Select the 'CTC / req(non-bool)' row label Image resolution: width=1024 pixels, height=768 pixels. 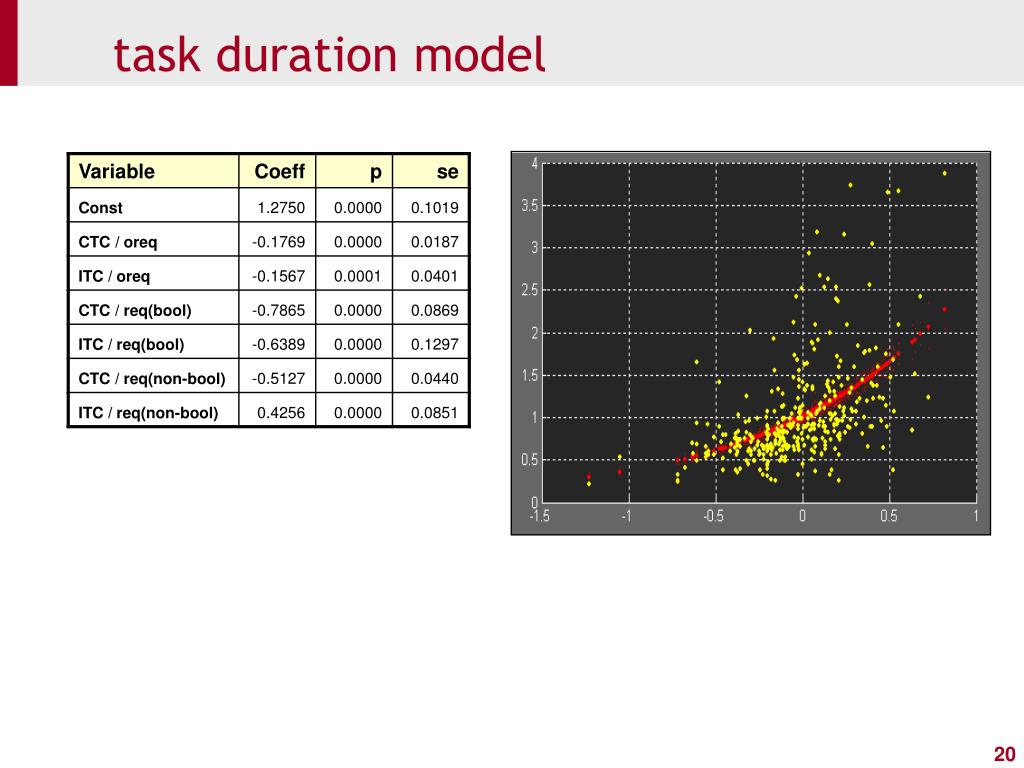click(152, 379)
